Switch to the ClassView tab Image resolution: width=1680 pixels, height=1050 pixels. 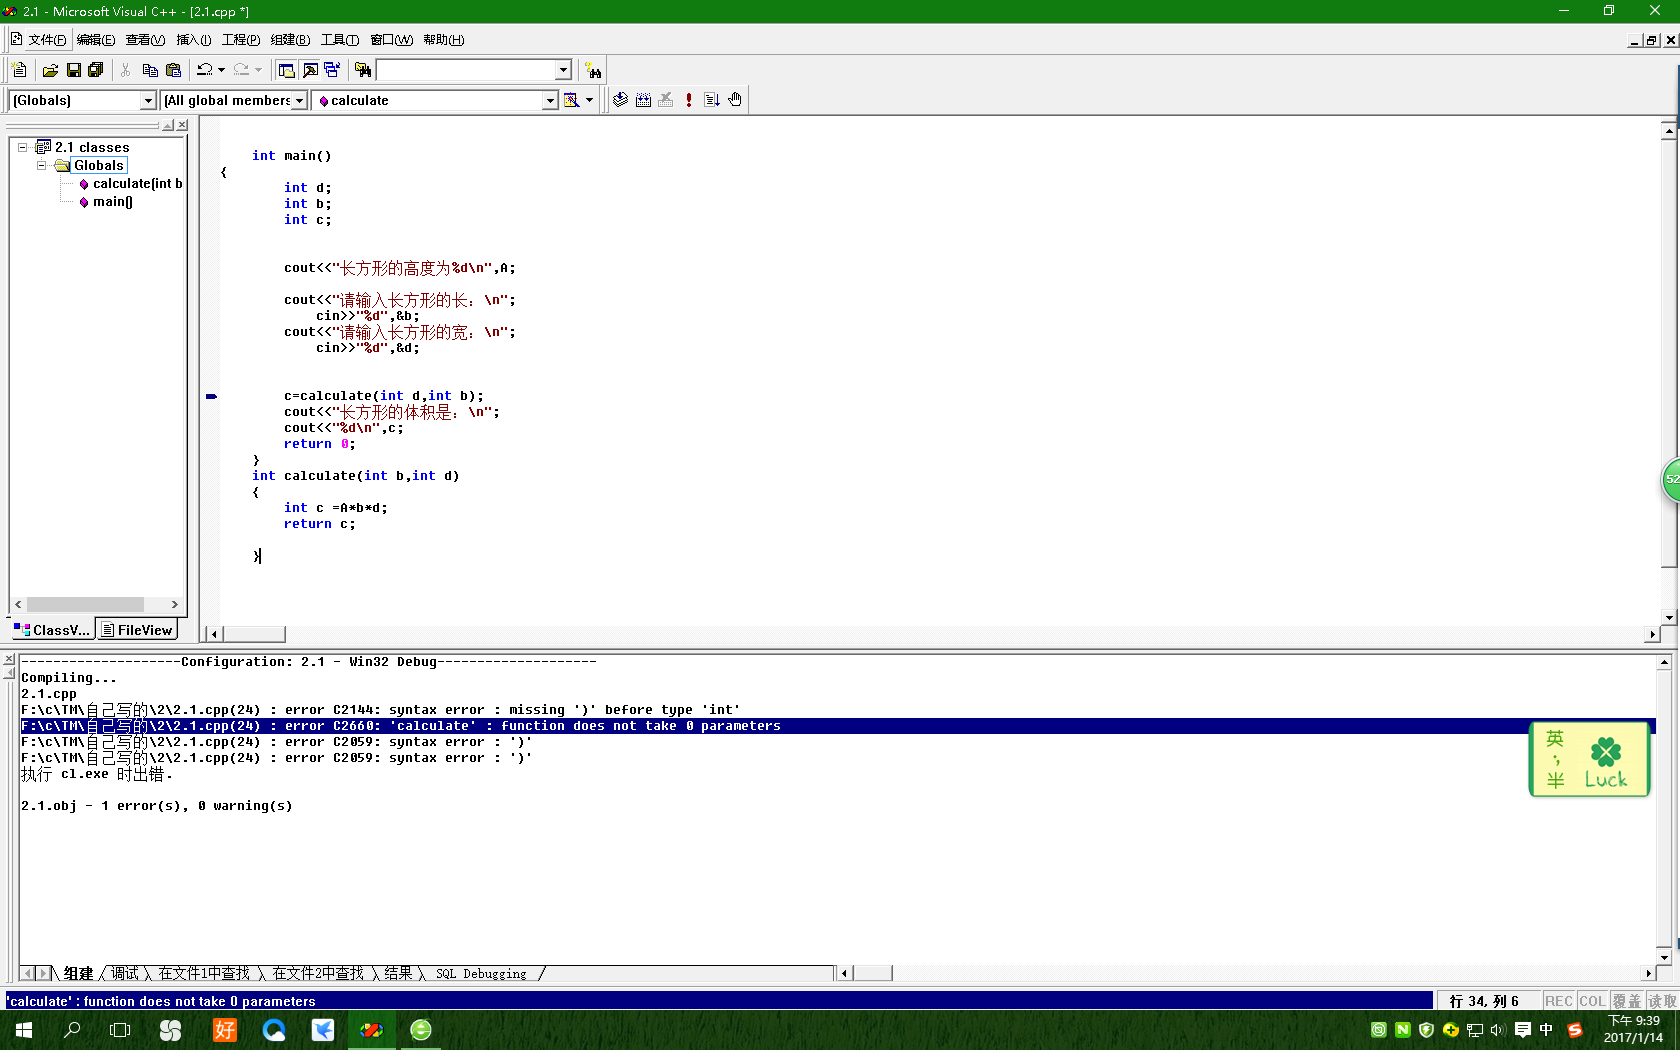(52, 630)
